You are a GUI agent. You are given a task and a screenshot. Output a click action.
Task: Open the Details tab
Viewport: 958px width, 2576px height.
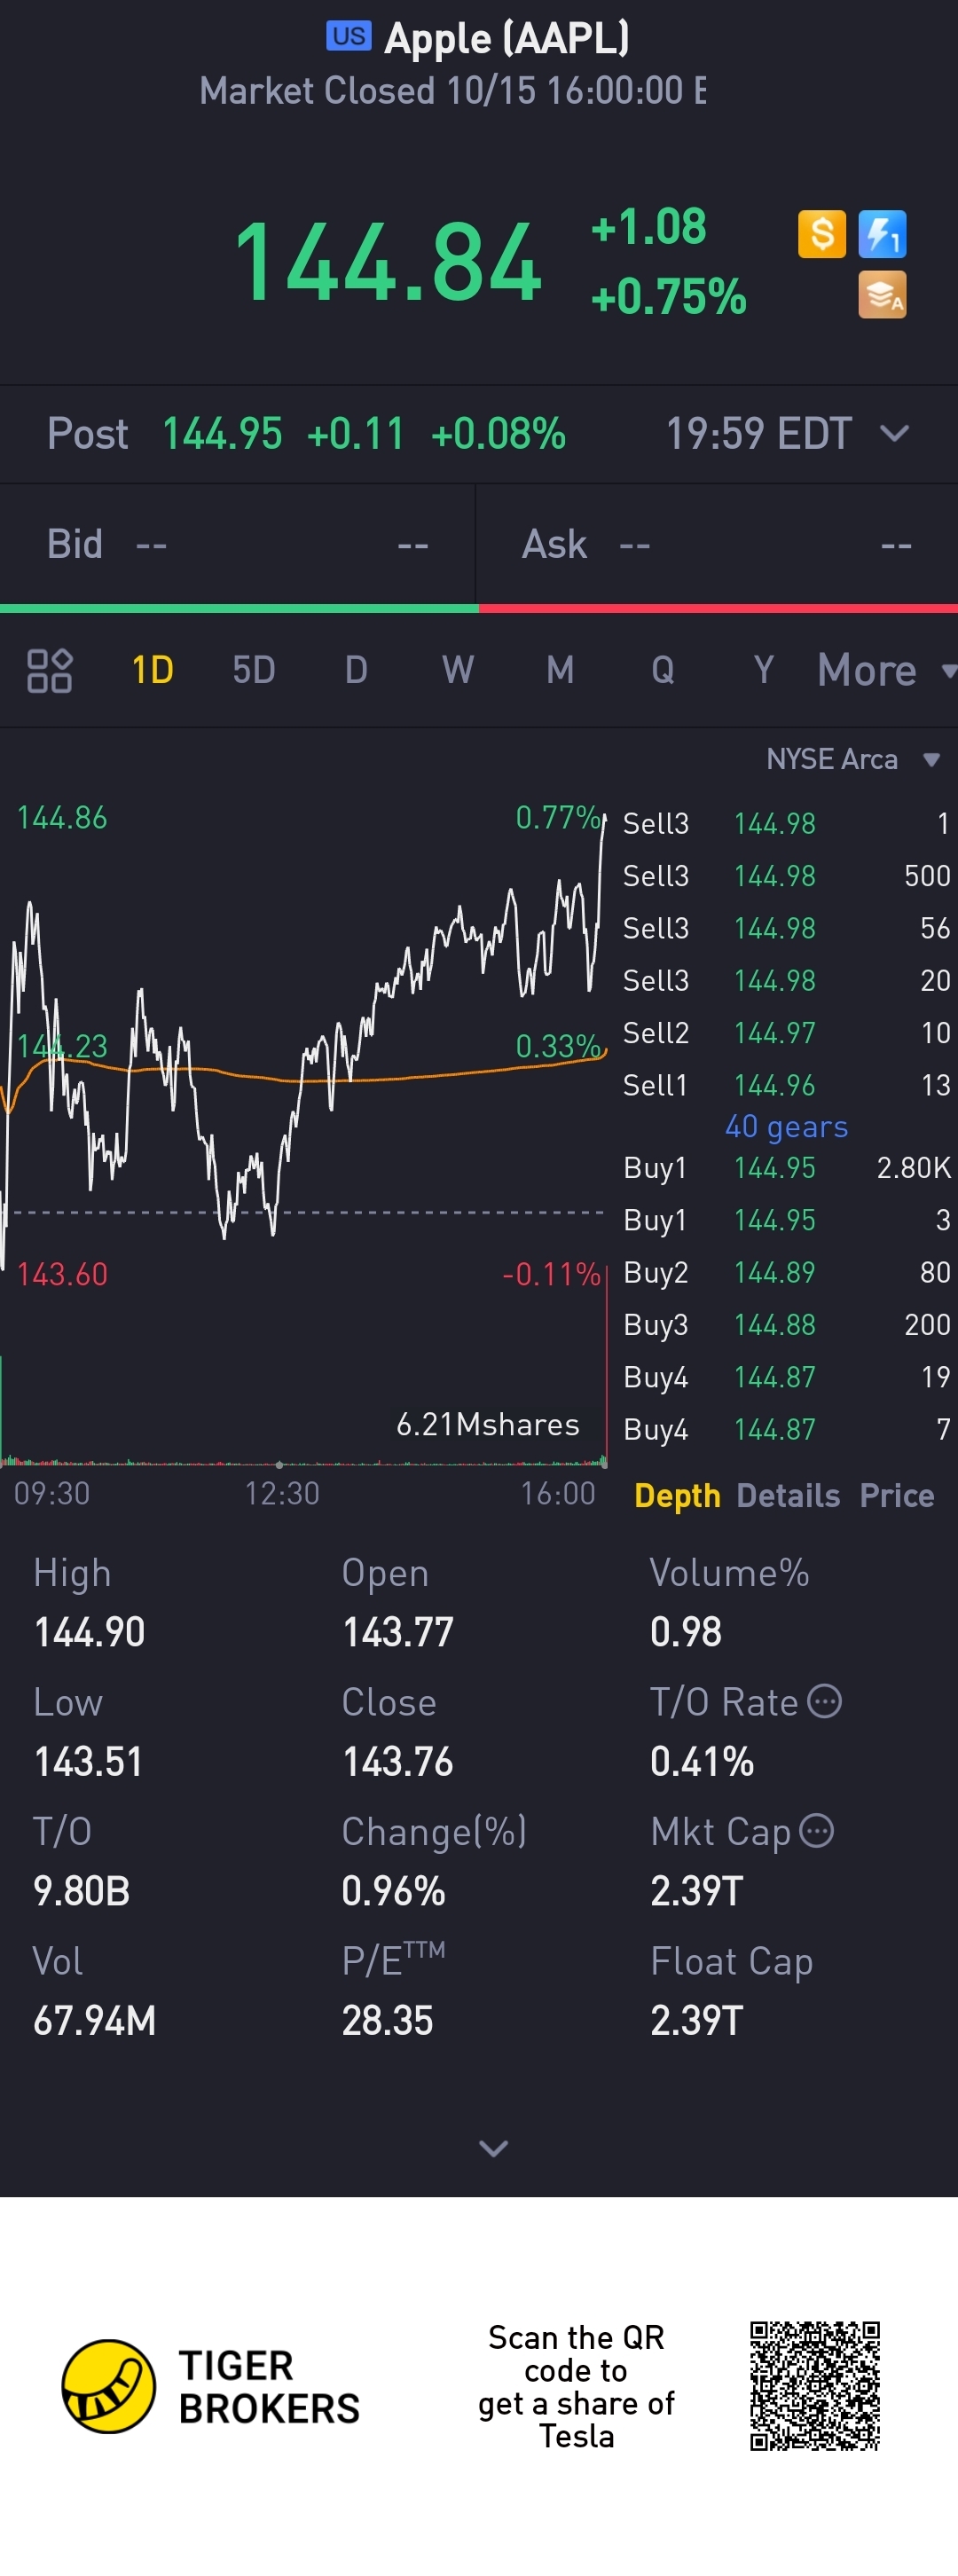(x=788, y=1496)
